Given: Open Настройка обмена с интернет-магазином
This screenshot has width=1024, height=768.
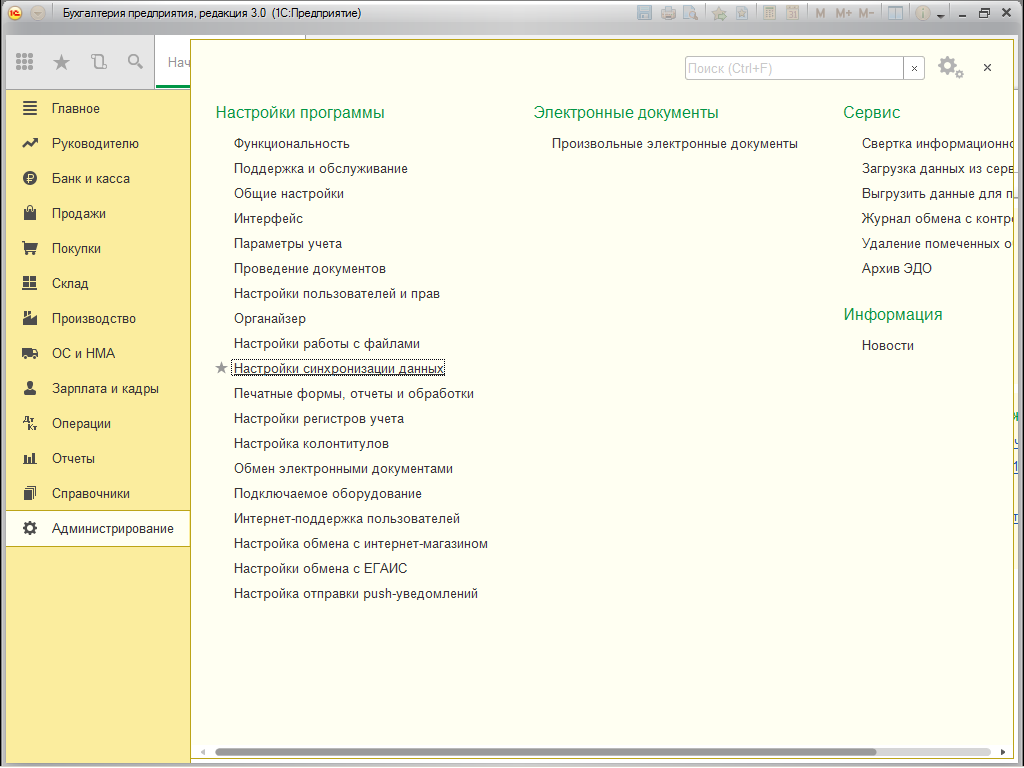Looking at the screenshot, I should tap(361, 543).
